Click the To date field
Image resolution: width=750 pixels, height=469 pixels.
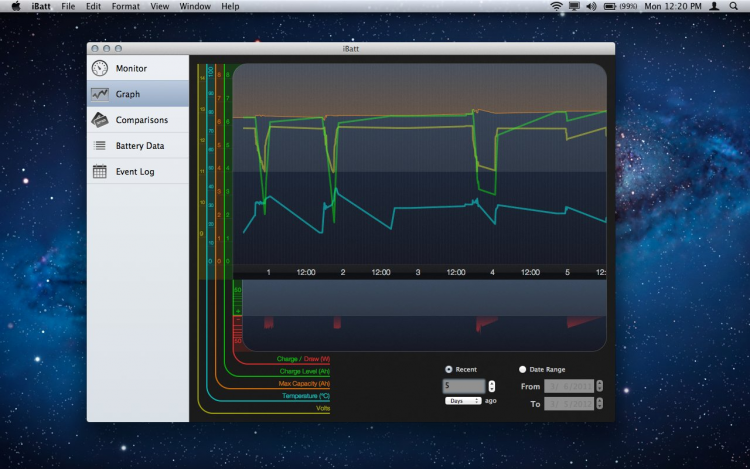tap(569, 403)
